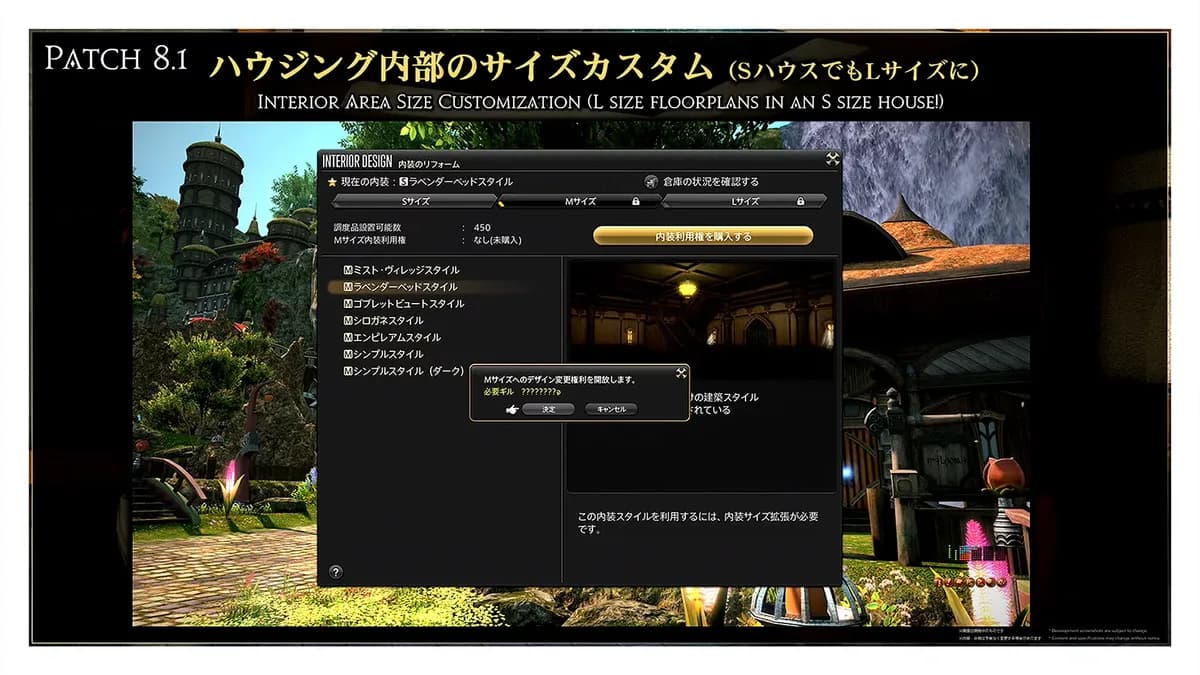Select the Mサイズ tab
The image size is (1200, 675).
click(x=580, y=201)
